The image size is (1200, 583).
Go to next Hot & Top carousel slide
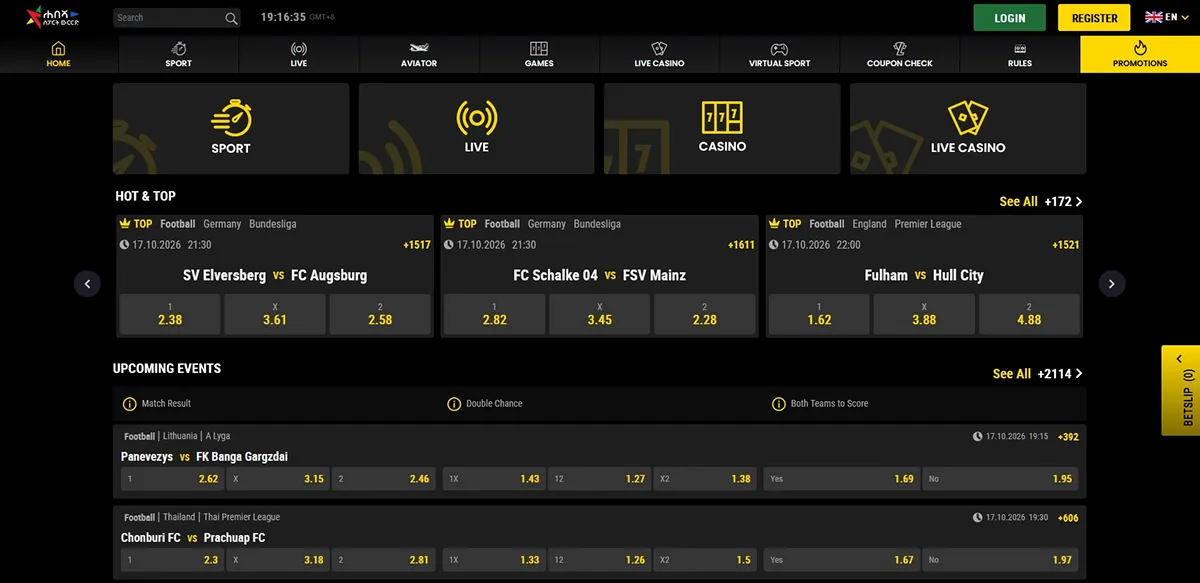(1112, 284)
